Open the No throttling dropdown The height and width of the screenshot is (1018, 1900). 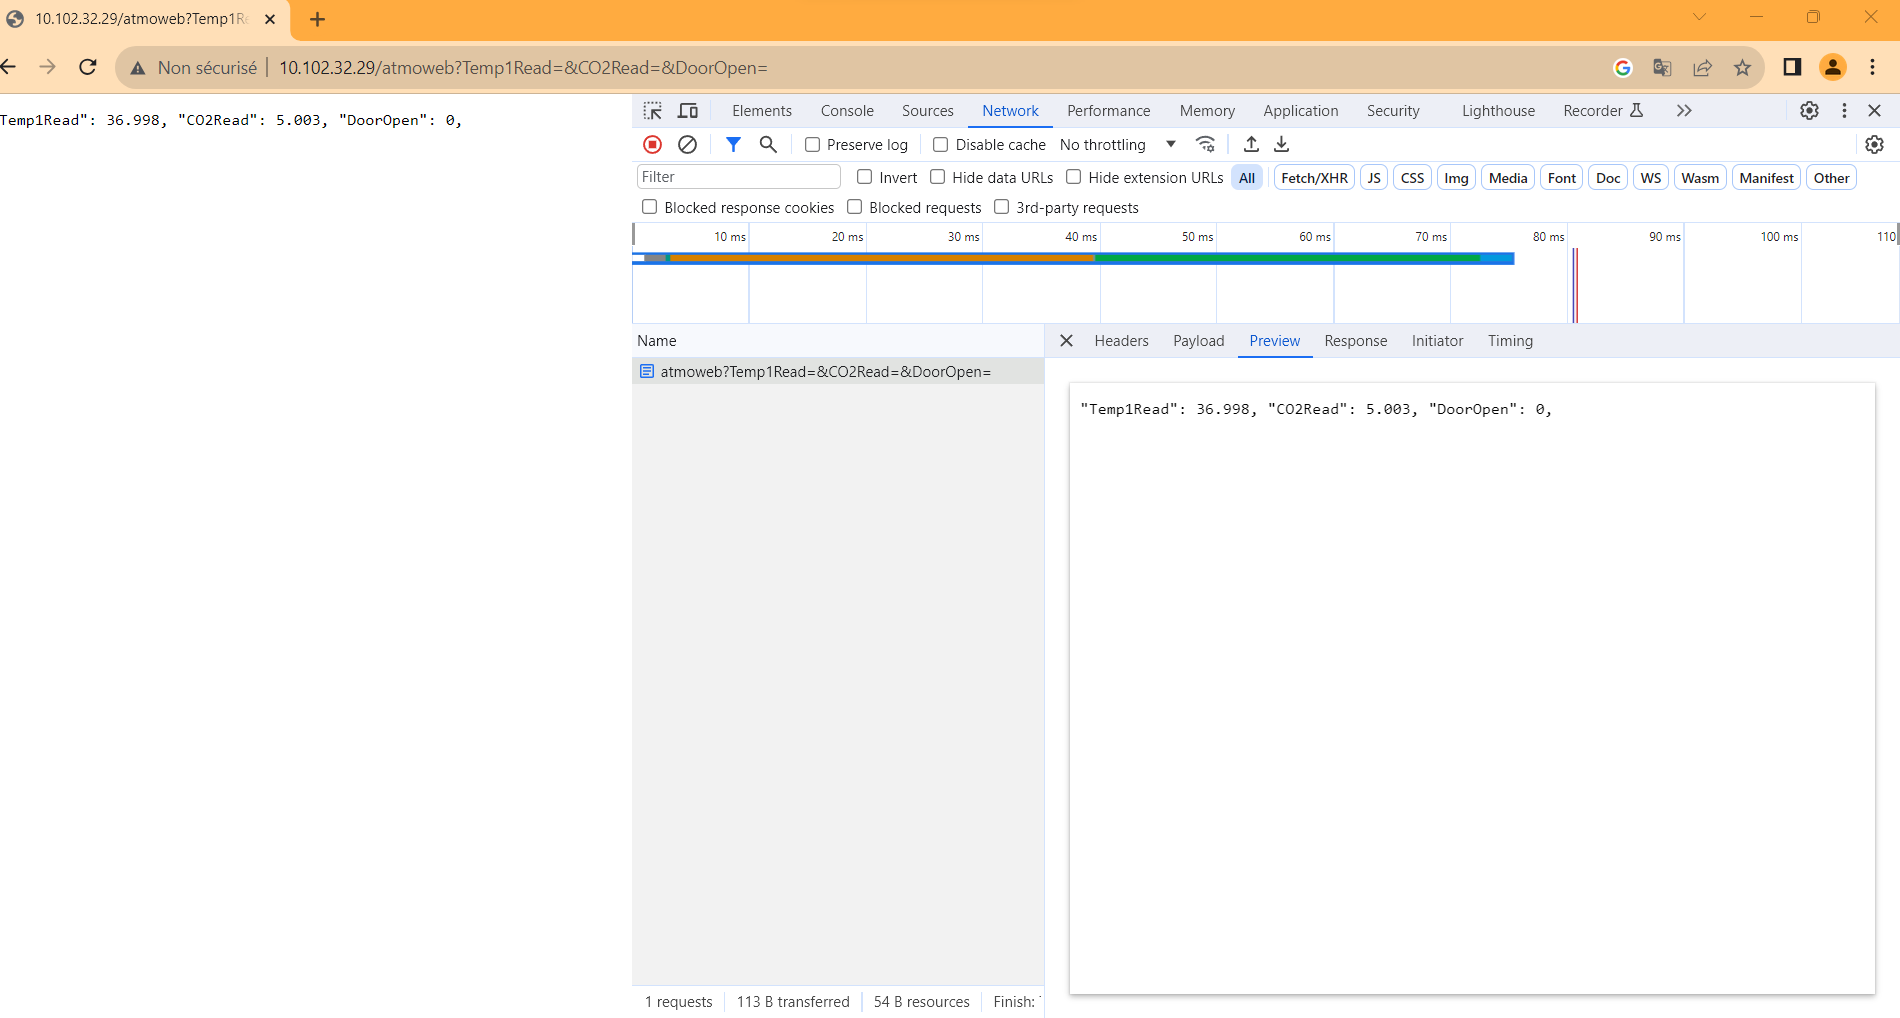(x=1117, y=145)
